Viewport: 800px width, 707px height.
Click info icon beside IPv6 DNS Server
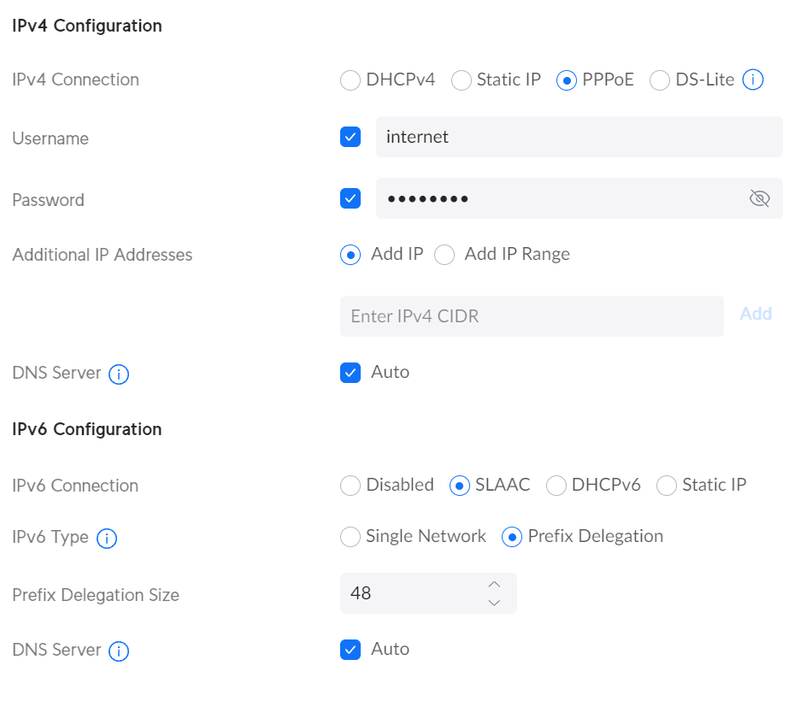[x=118, y=651]
